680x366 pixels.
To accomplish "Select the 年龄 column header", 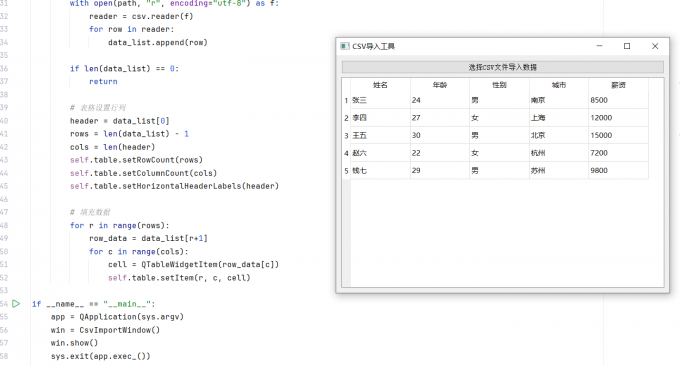I will [440, 85].
